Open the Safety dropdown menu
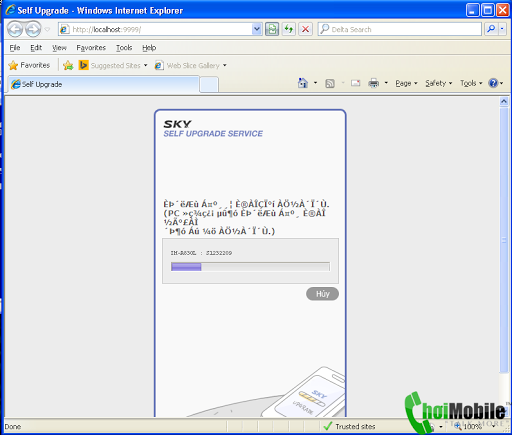 click(438, 83)
